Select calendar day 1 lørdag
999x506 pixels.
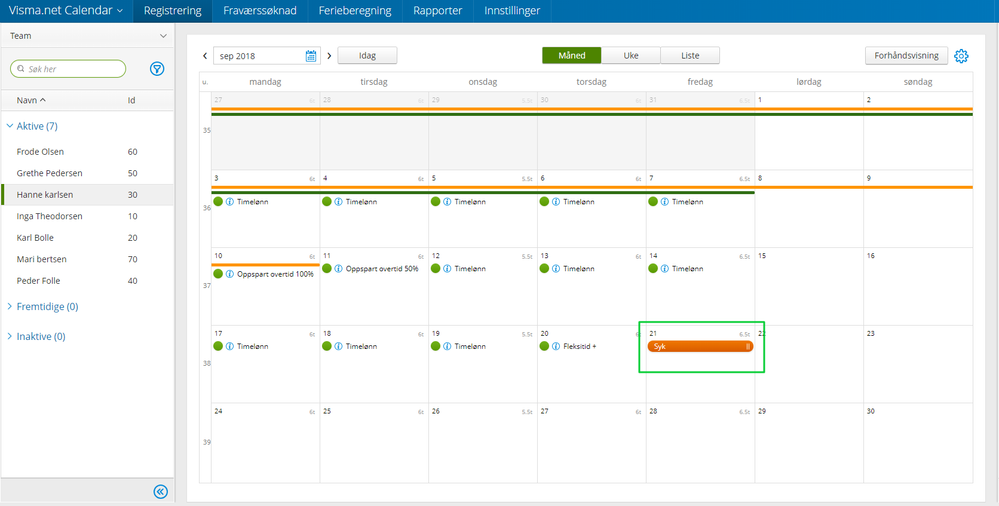809,131
